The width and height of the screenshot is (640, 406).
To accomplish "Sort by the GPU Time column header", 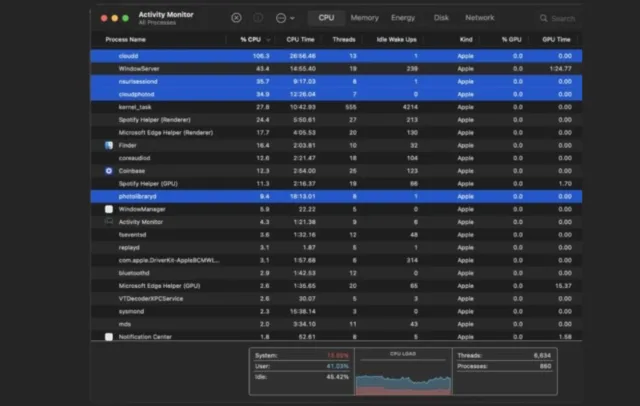I will pos(556,40).
